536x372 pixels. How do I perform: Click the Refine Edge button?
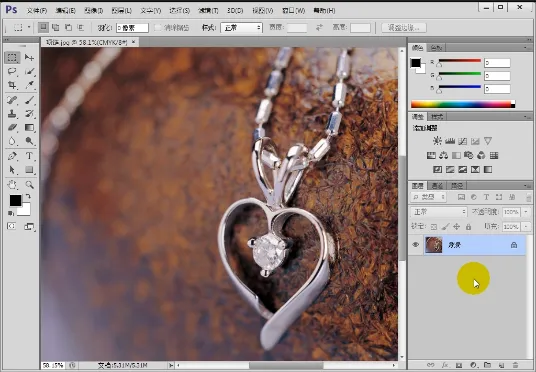404,28
